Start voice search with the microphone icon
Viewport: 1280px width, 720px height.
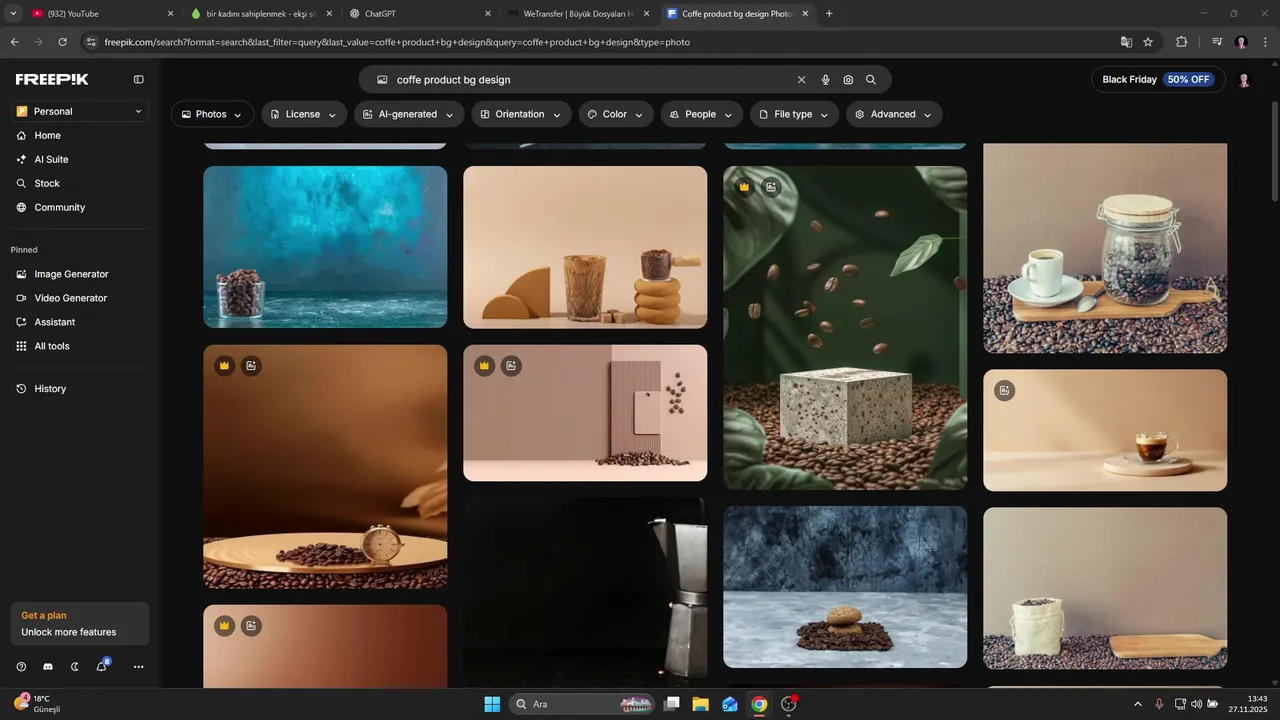point(825,80)
